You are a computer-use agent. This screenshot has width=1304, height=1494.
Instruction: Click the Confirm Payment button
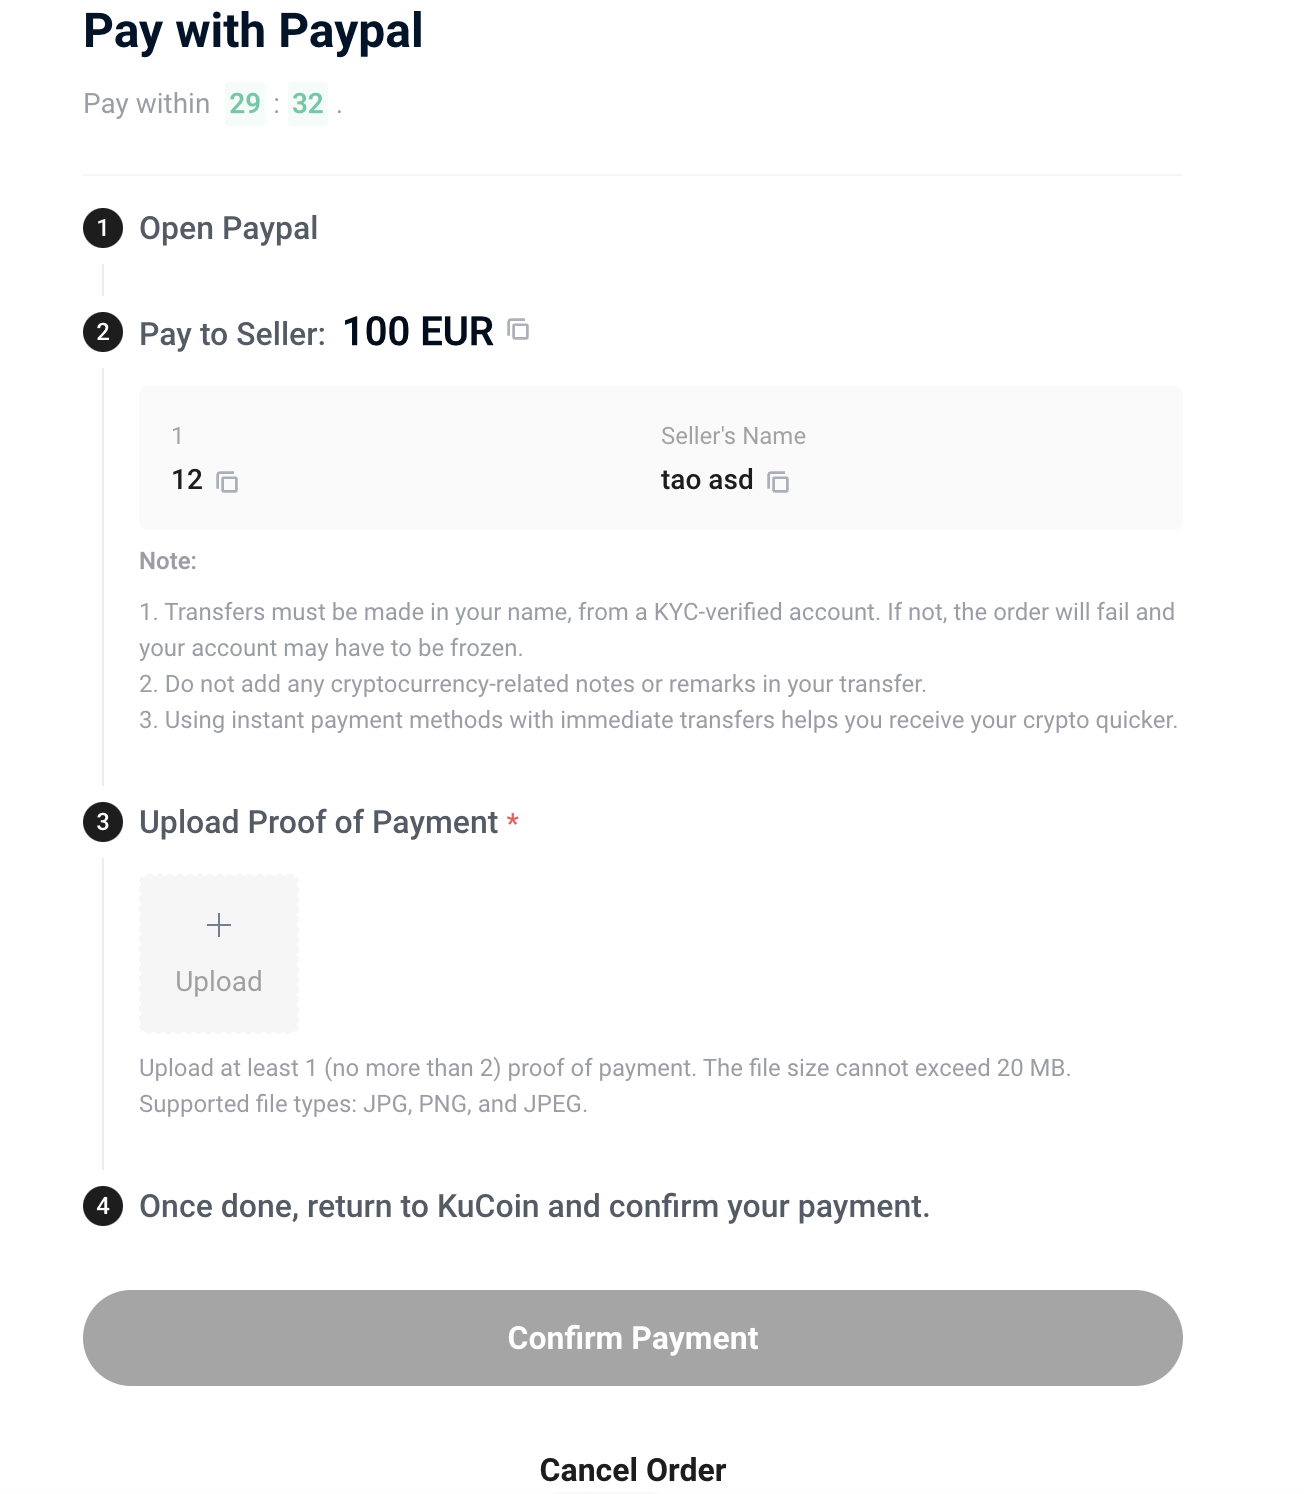coord(633,1338)
